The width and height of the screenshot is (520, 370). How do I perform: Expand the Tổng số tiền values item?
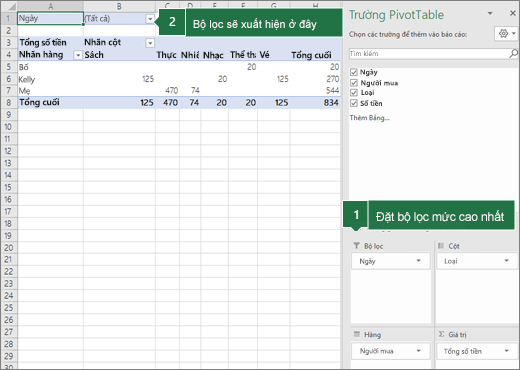point(506,351)
